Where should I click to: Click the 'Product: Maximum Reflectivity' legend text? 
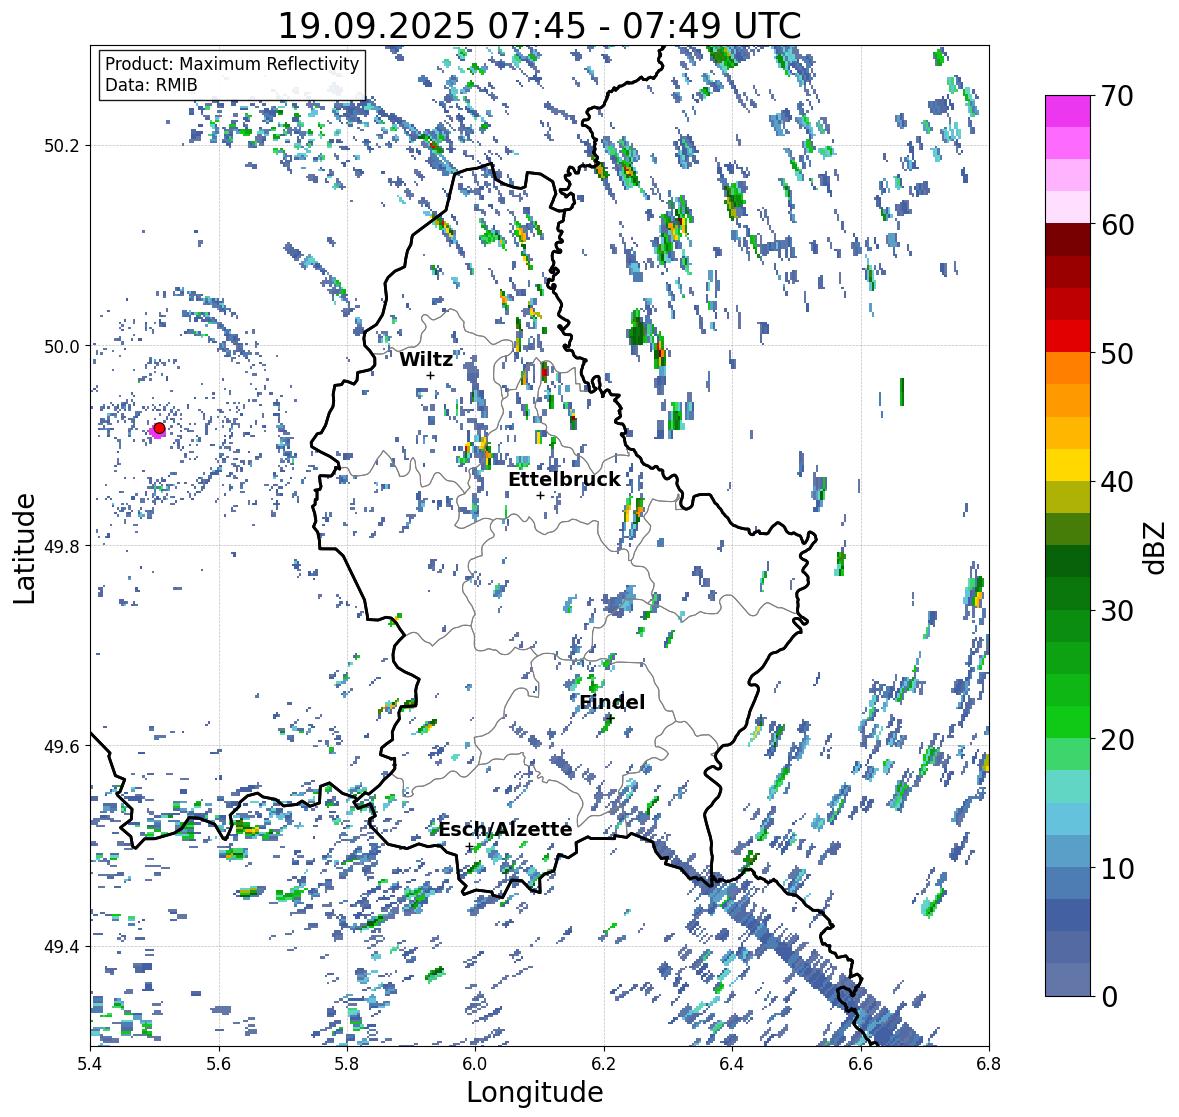click(232, 64)
